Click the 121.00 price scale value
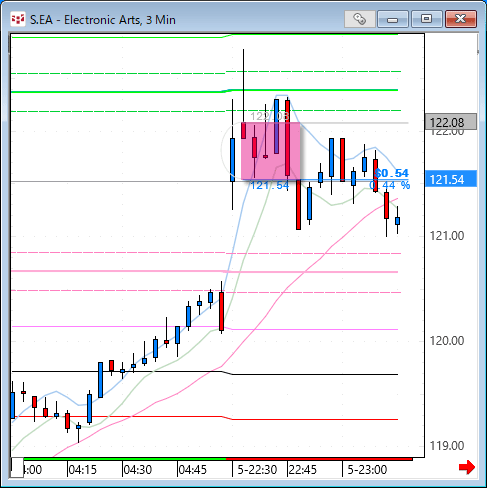The height and width of the screenshot is (488, 487). [447, 236]
